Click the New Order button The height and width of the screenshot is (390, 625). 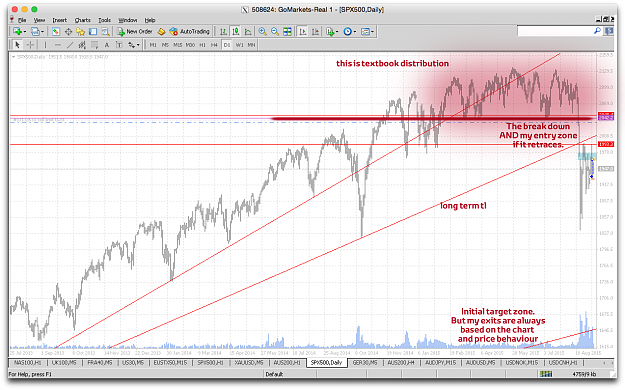[135, 32]
